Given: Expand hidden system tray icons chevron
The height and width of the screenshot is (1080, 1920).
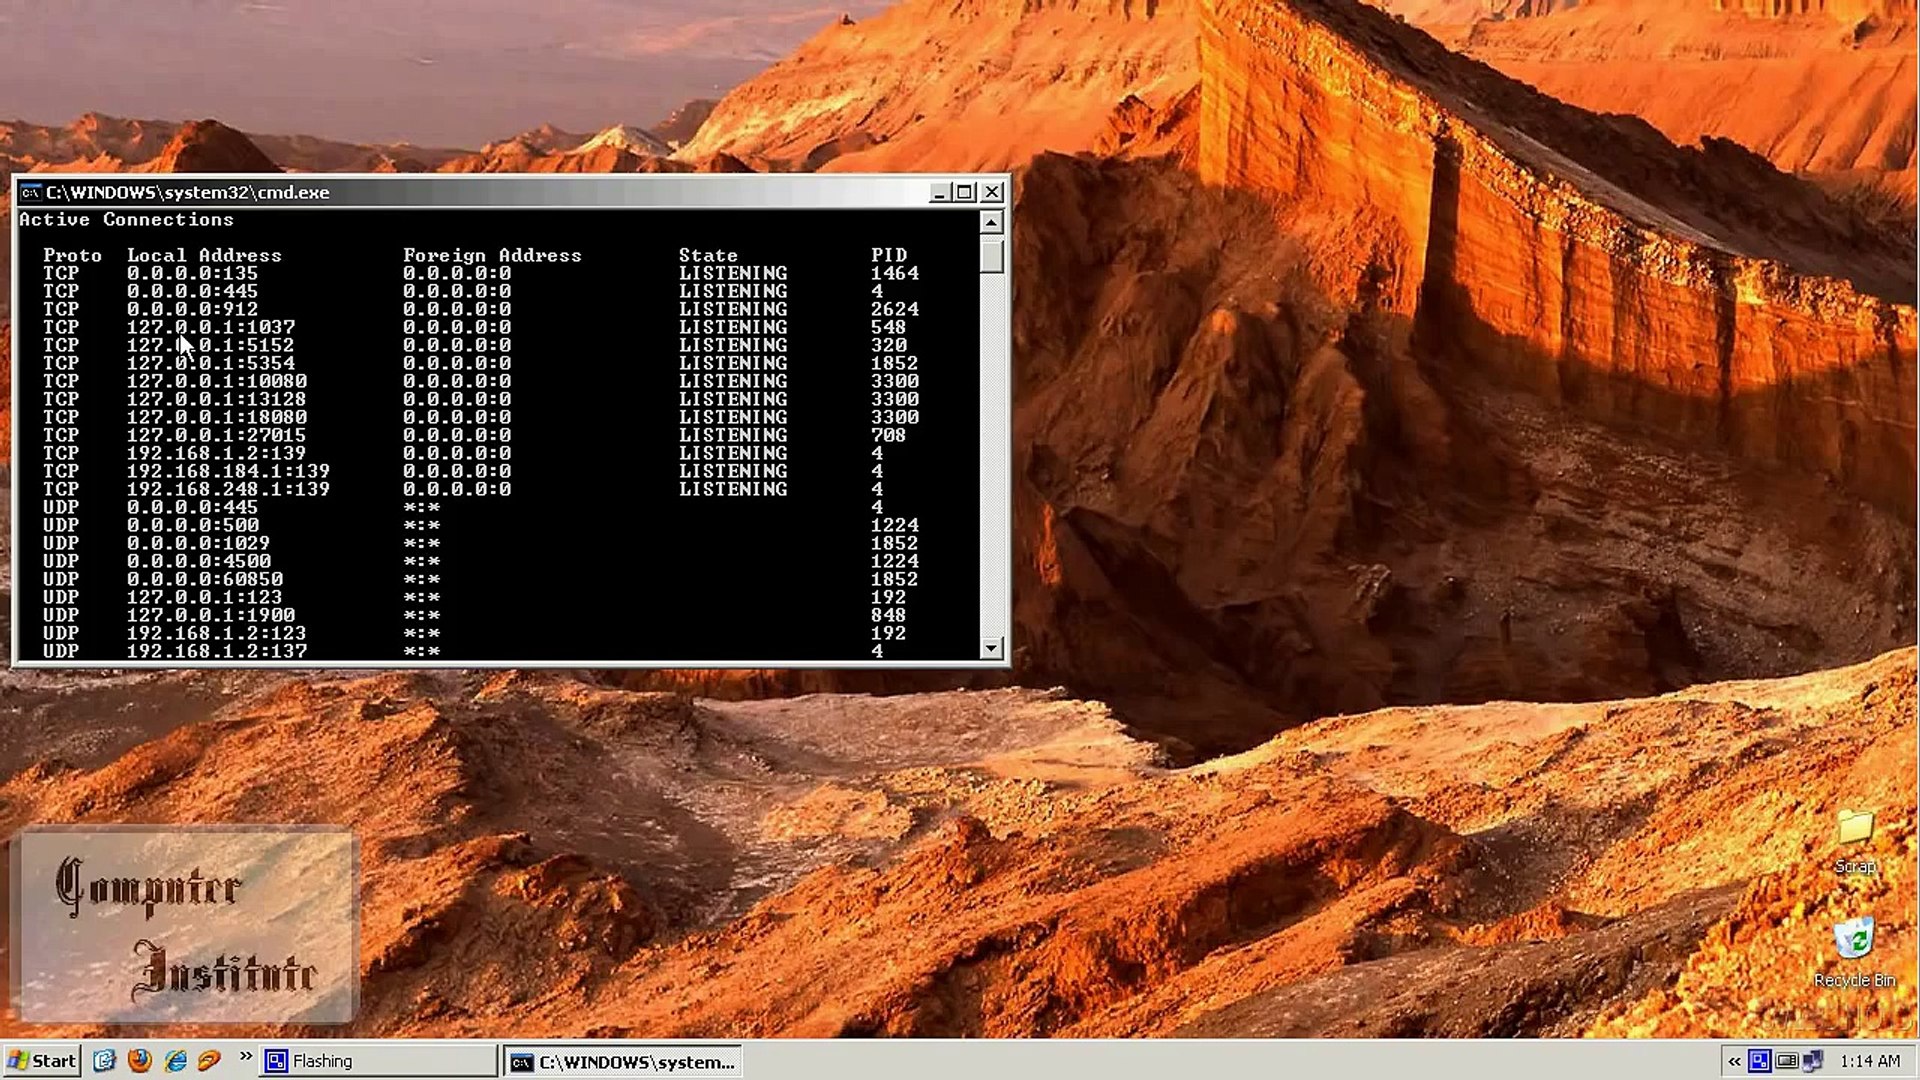Looking at the screenshot, I should pos(1734,1061).
